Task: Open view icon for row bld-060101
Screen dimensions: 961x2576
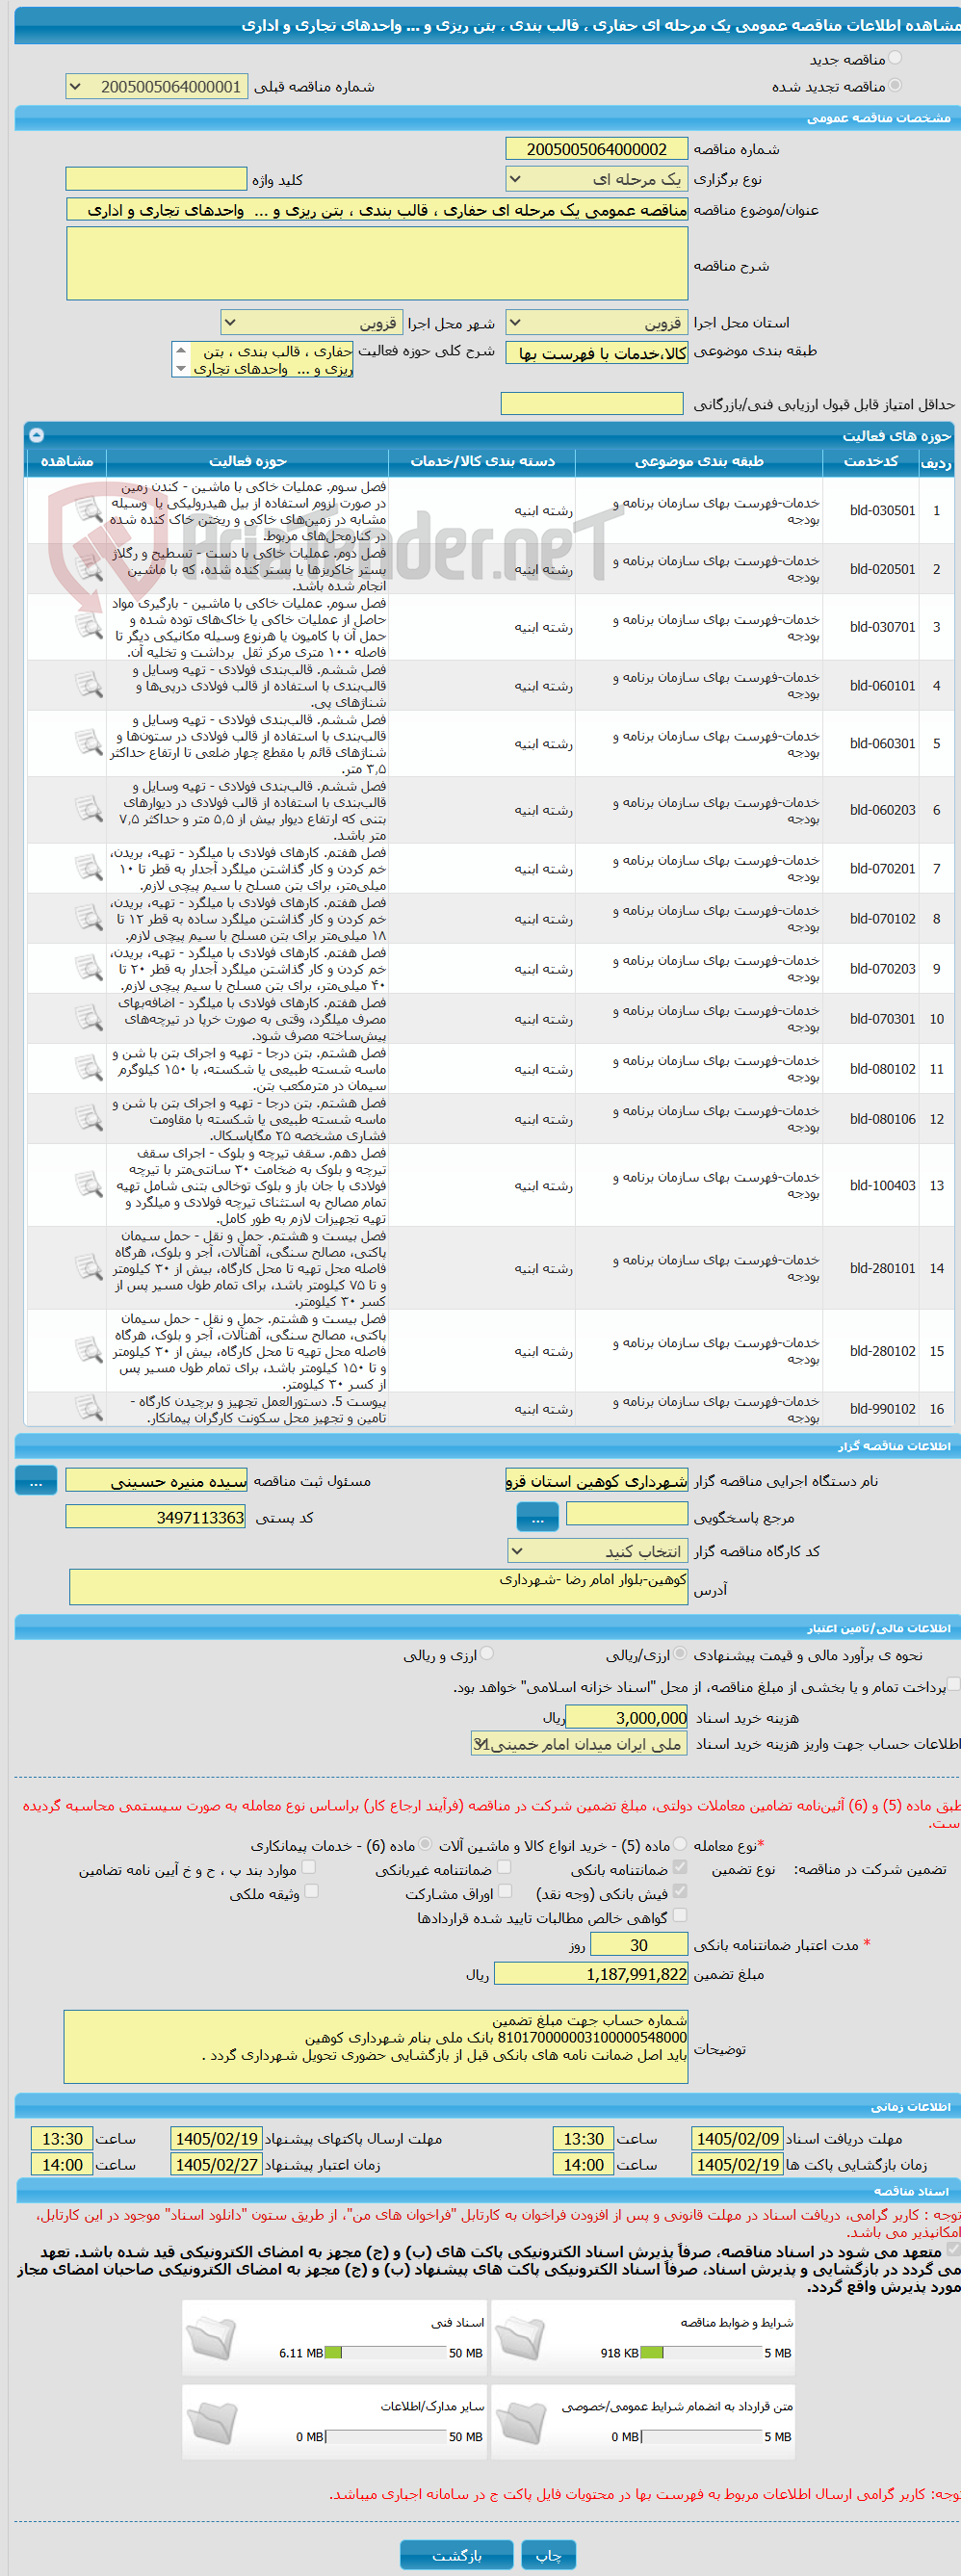Action: click(88, 686)
